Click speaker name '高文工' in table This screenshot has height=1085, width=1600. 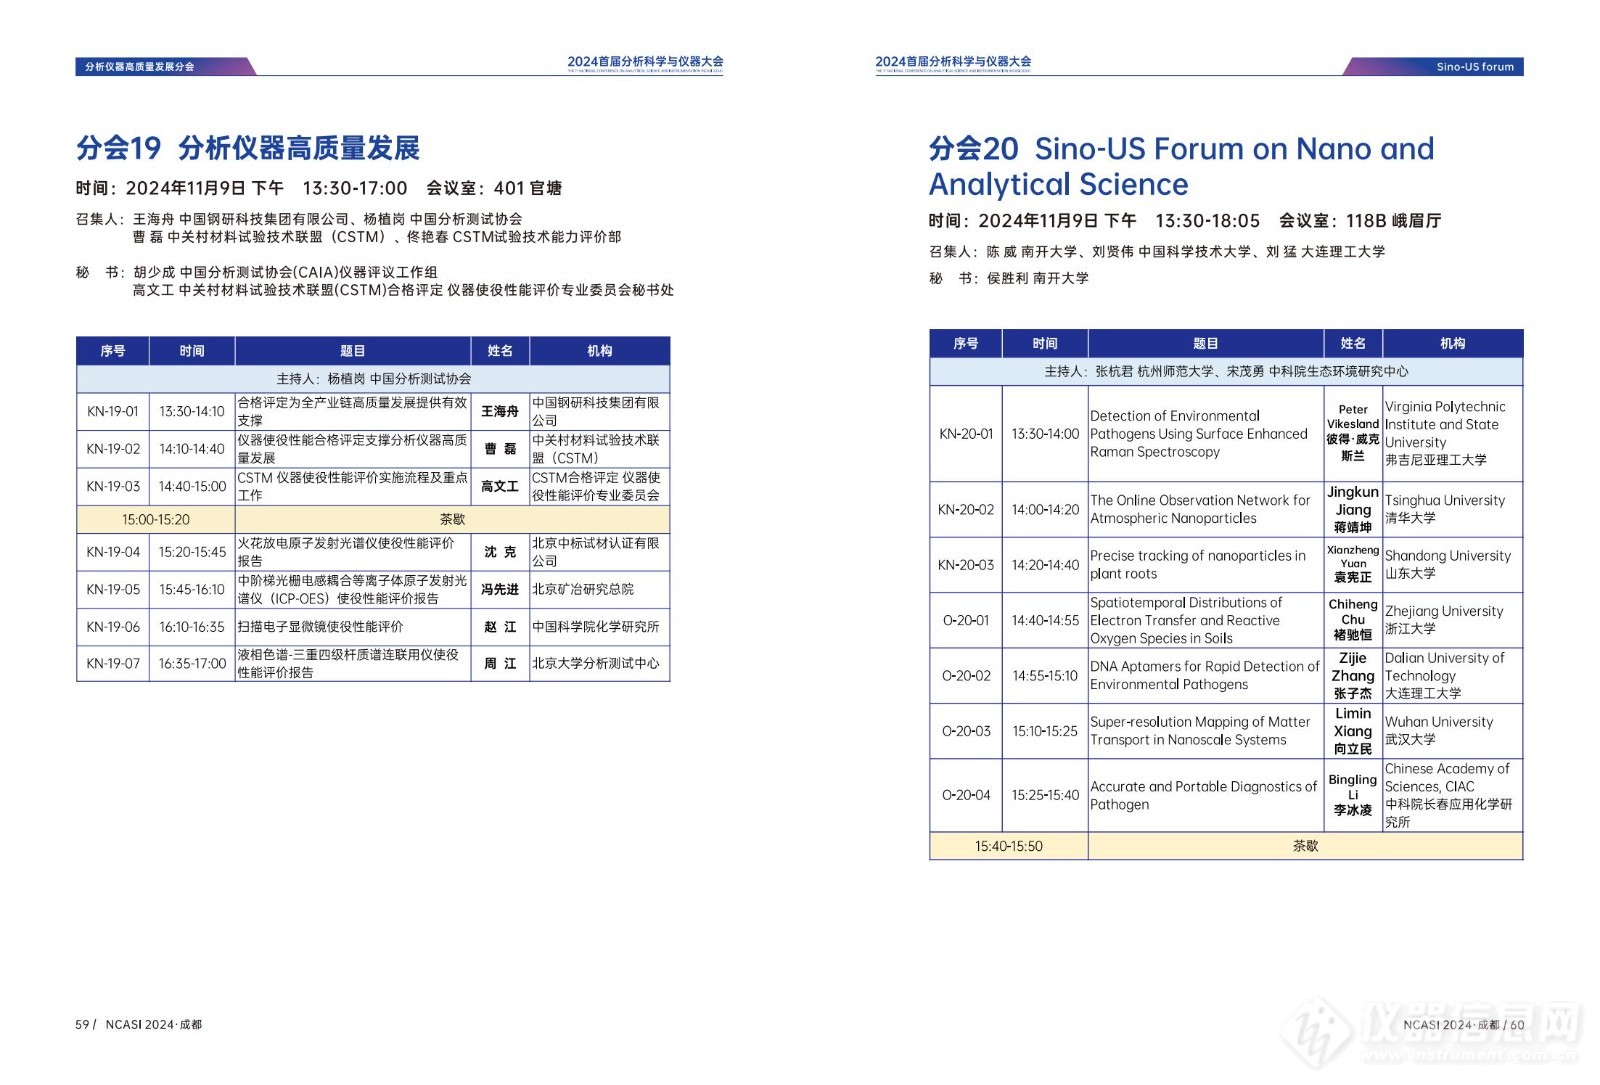coord(500,486)
